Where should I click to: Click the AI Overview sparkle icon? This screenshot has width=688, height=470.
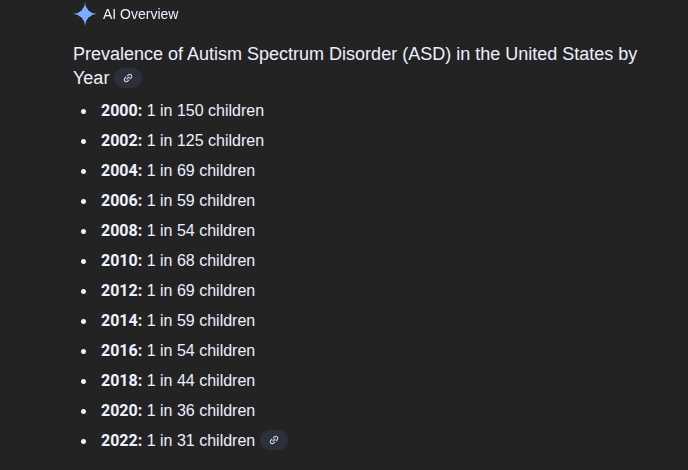(x=85, y=14)
